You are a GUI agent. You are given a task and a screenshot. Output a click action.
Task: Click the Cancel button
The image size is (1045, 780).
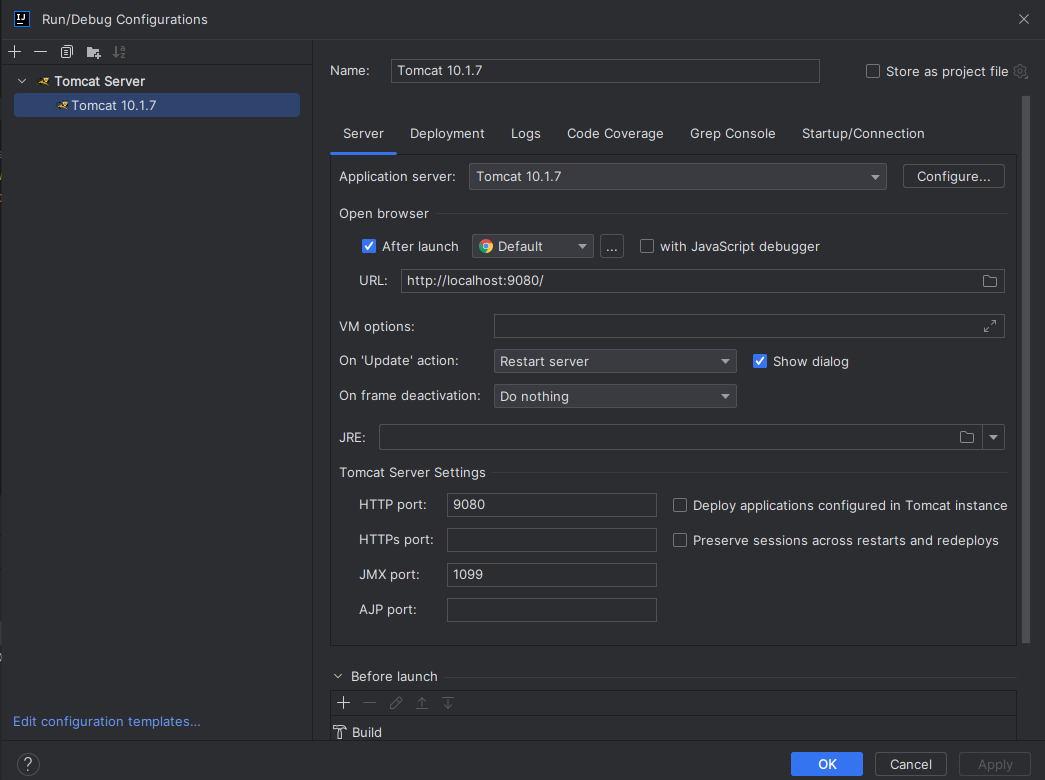pos(910,764)
